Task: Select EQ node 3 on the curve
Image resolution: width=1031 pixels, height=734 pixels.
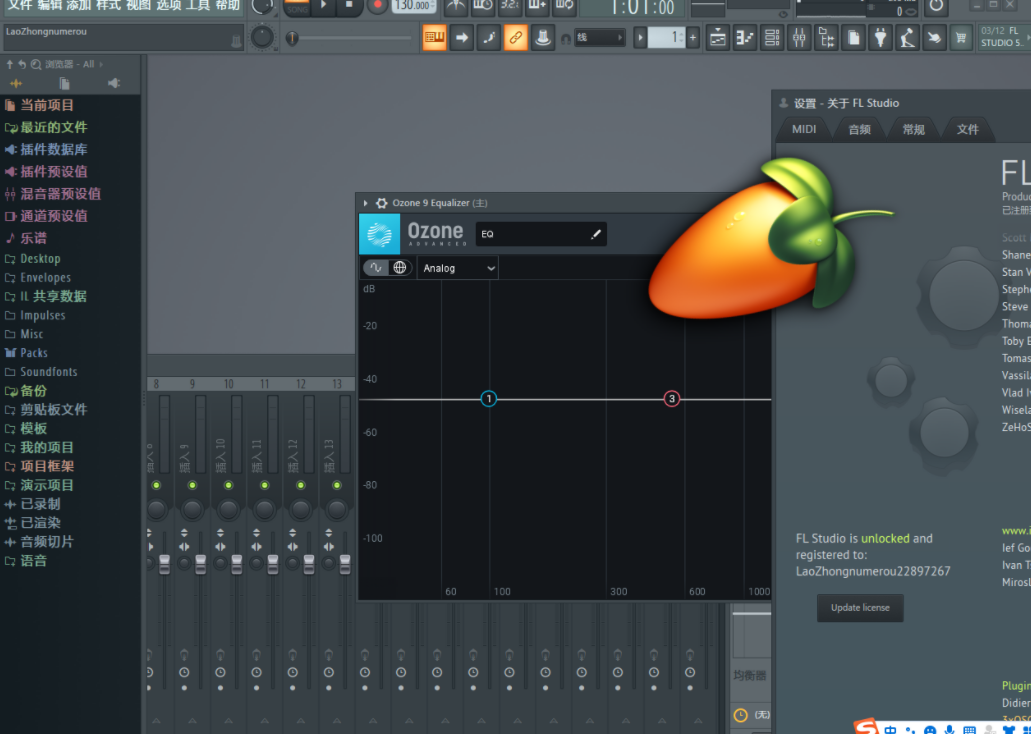Action: pyautogui.click(x=671, y=399)
